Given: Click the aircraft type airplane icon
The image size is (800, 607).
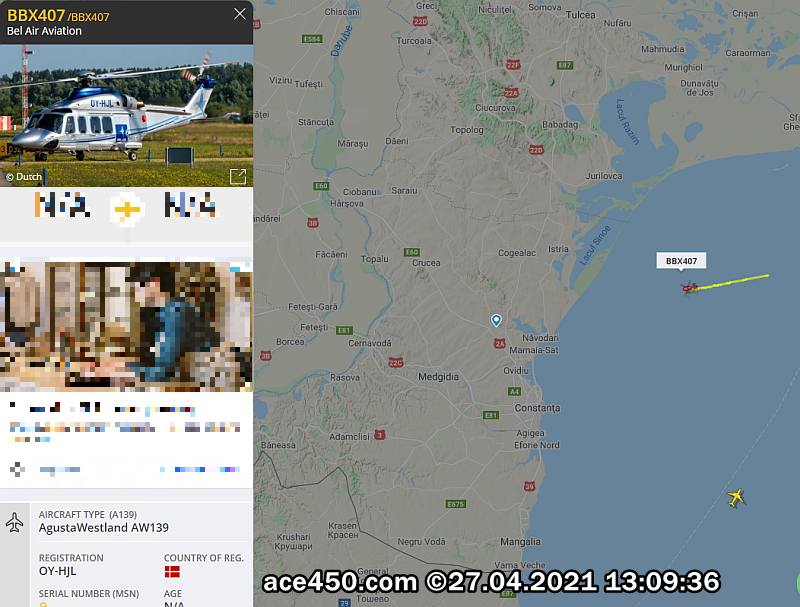Looking at the screenshot, I should (x=14, y=523).
